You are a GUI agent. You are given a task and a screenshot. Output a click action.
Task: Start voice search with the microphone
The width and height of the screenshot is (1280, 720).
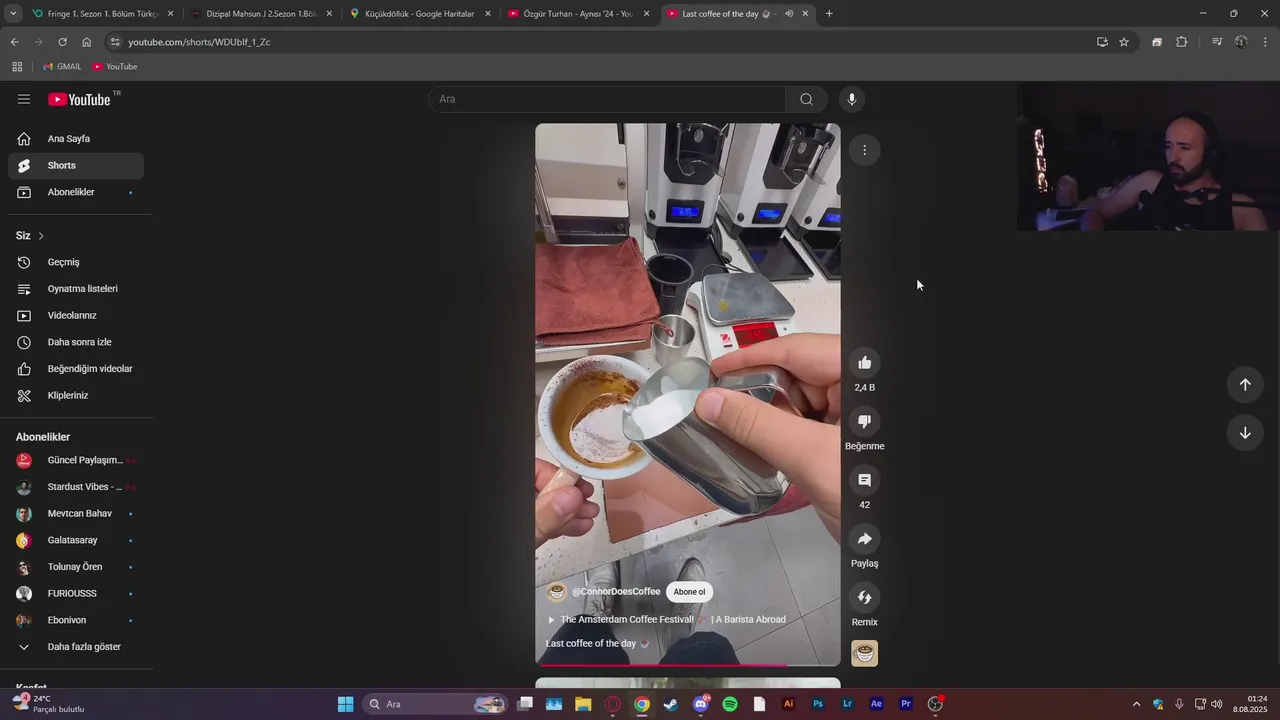click(852, 99)
